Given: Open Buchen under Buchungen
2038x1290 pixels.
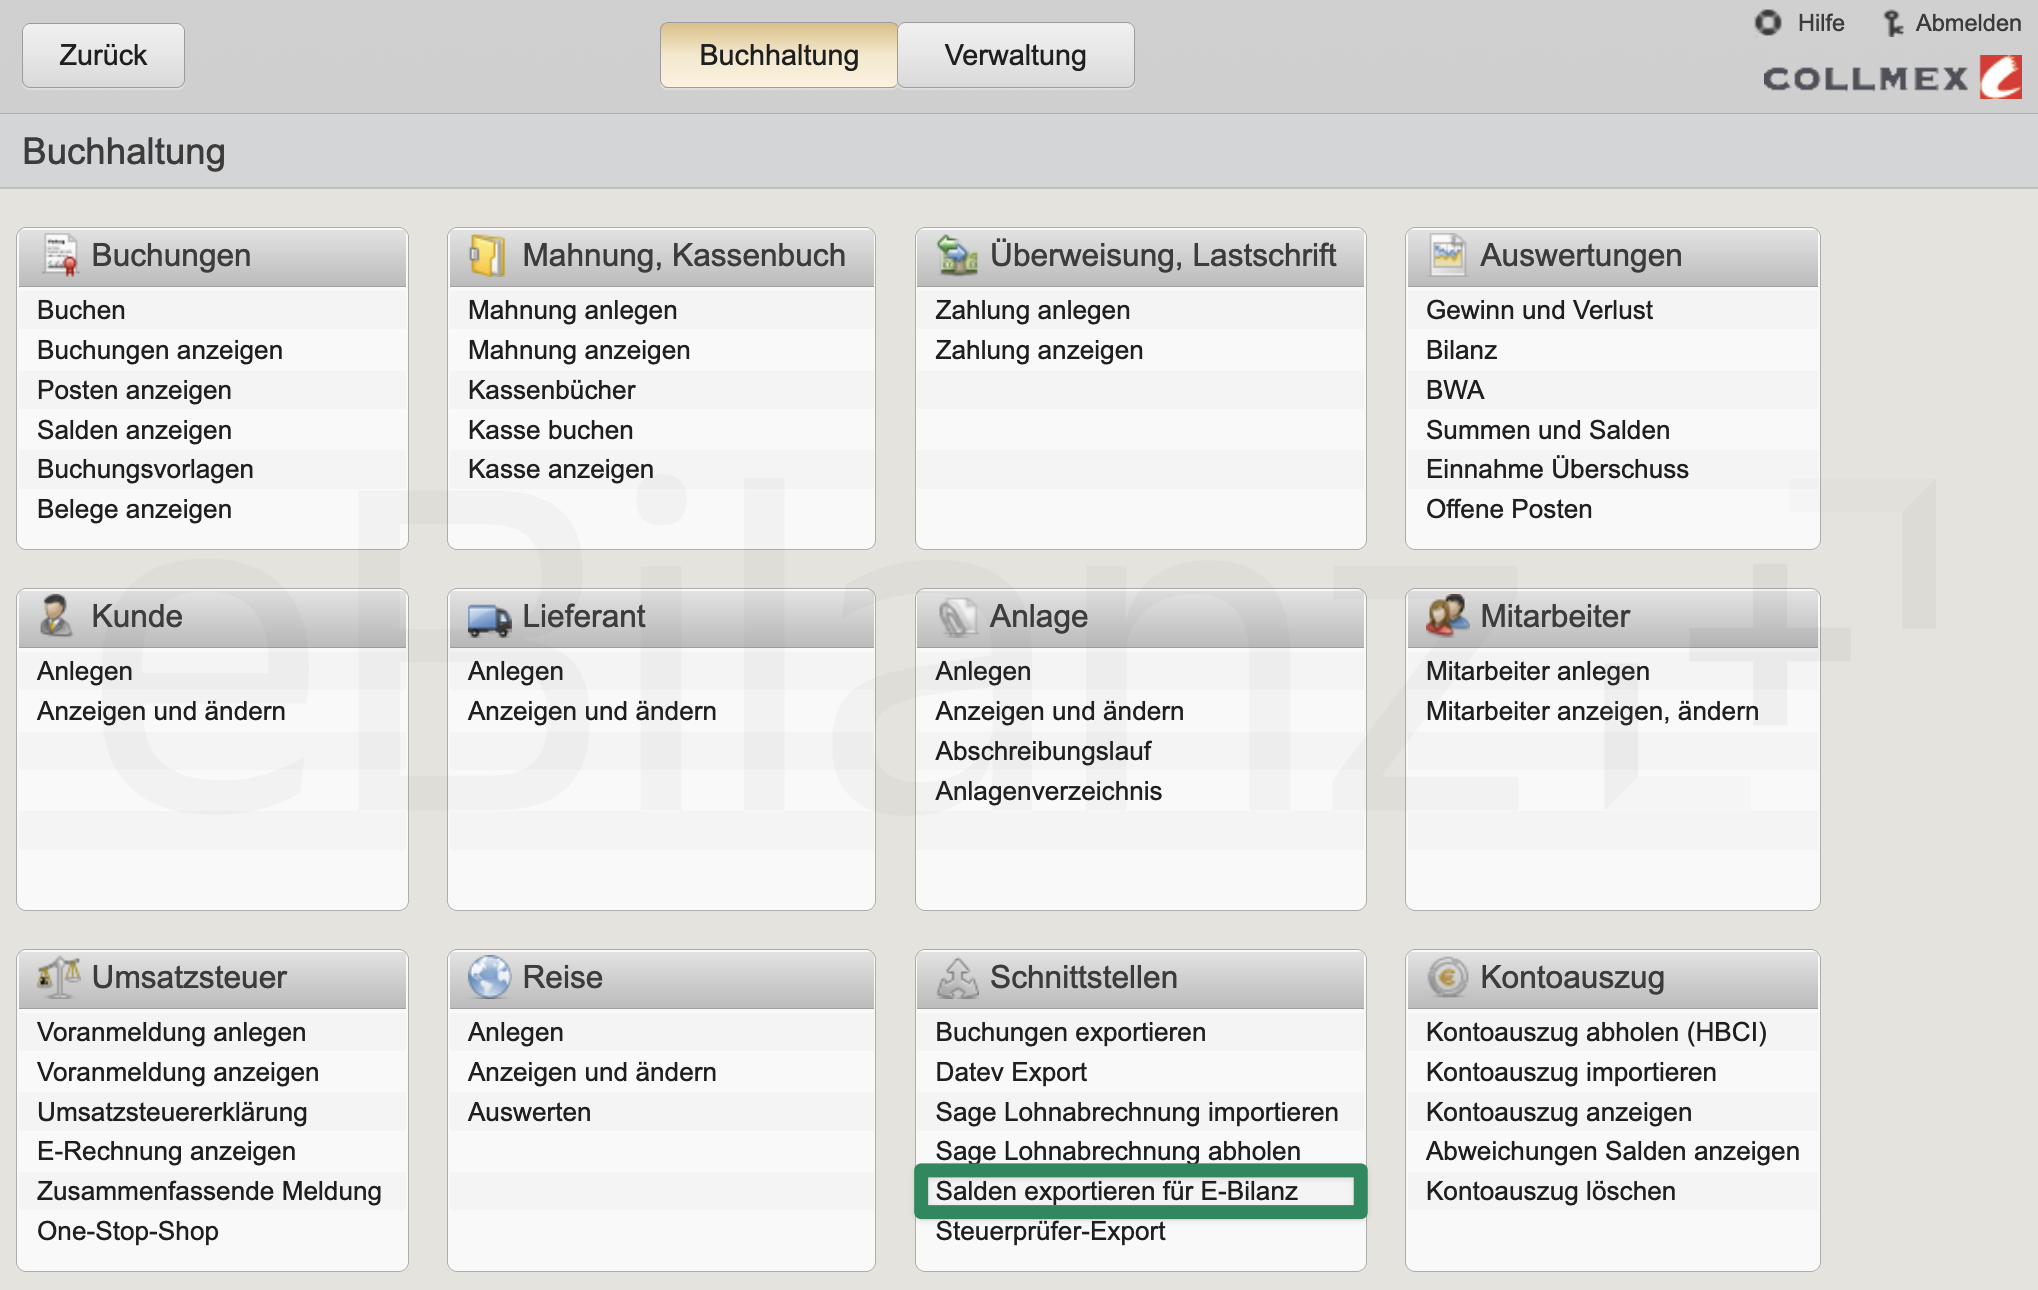Looking at the screenshot, I should pos(81,310).
